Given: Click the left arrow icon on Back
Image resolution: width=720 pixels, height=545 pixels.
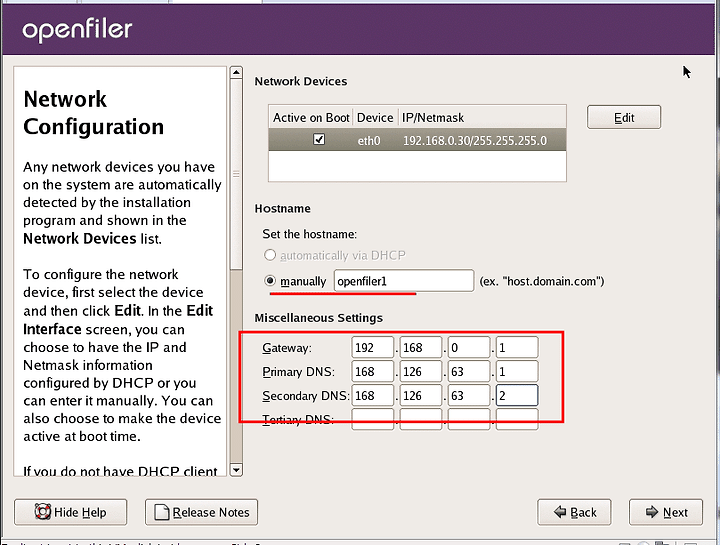Looking at the screenshot, I should 560,511.
